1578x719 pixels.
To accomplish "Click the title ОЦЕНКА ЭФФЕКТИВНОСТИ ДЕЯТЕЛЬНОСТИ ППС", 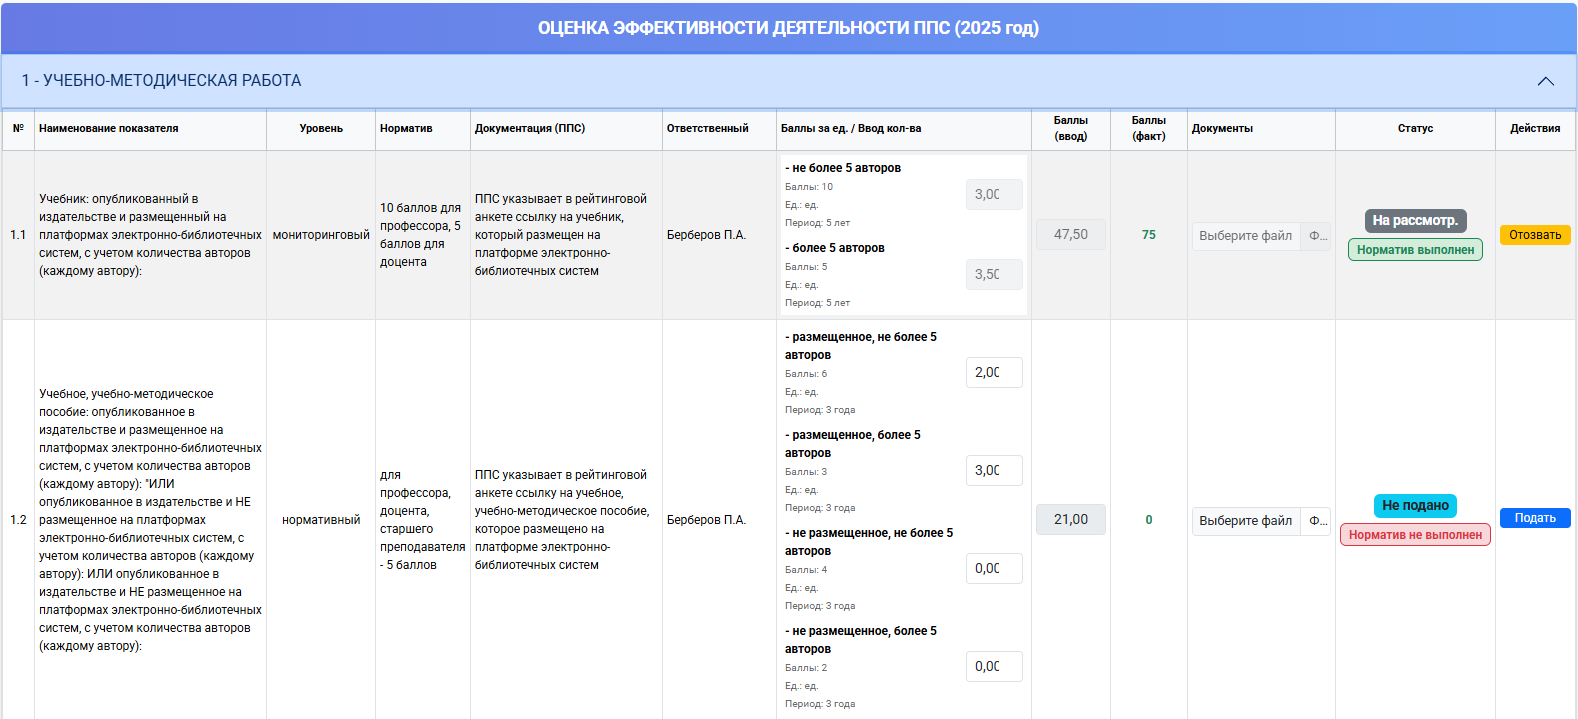I will click(x=788, y=28).
